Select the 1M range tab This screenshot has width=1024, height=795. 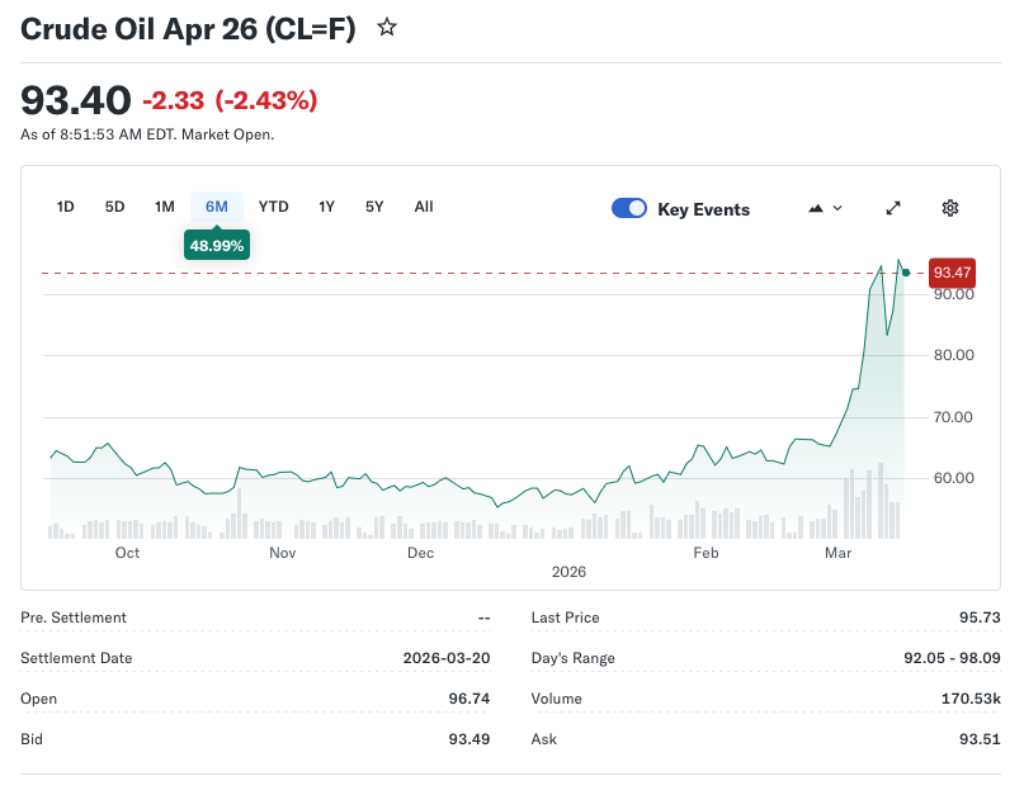pyautogui.click(x=164, y=207)
